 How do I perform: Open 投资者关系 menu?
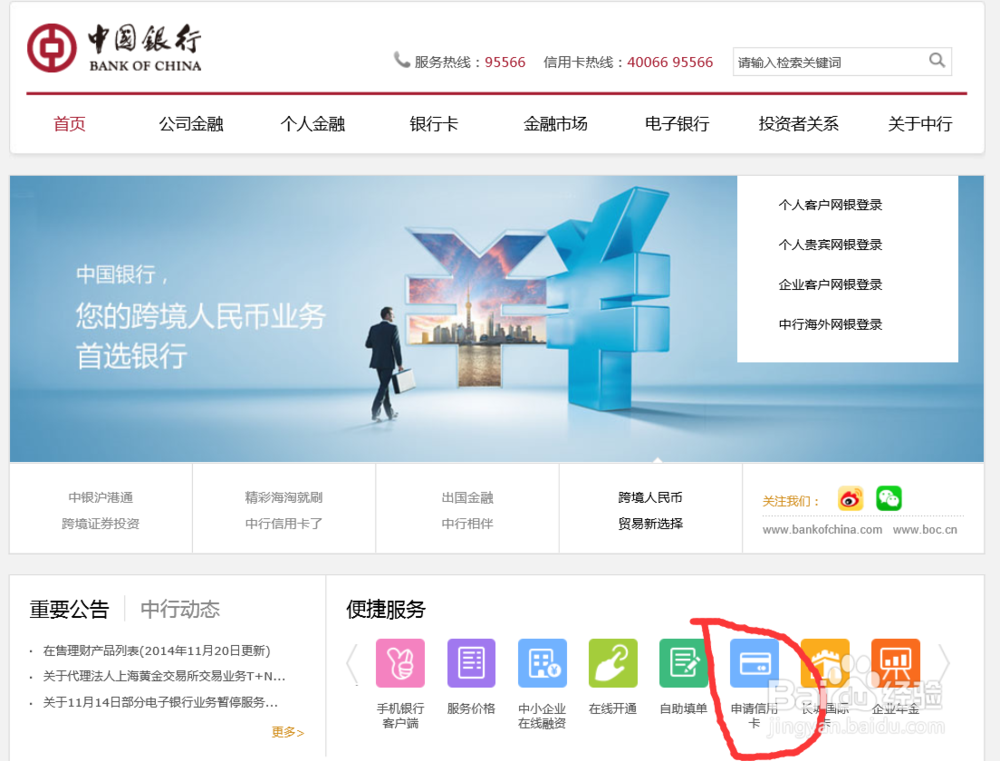click(x=798, y=124)
